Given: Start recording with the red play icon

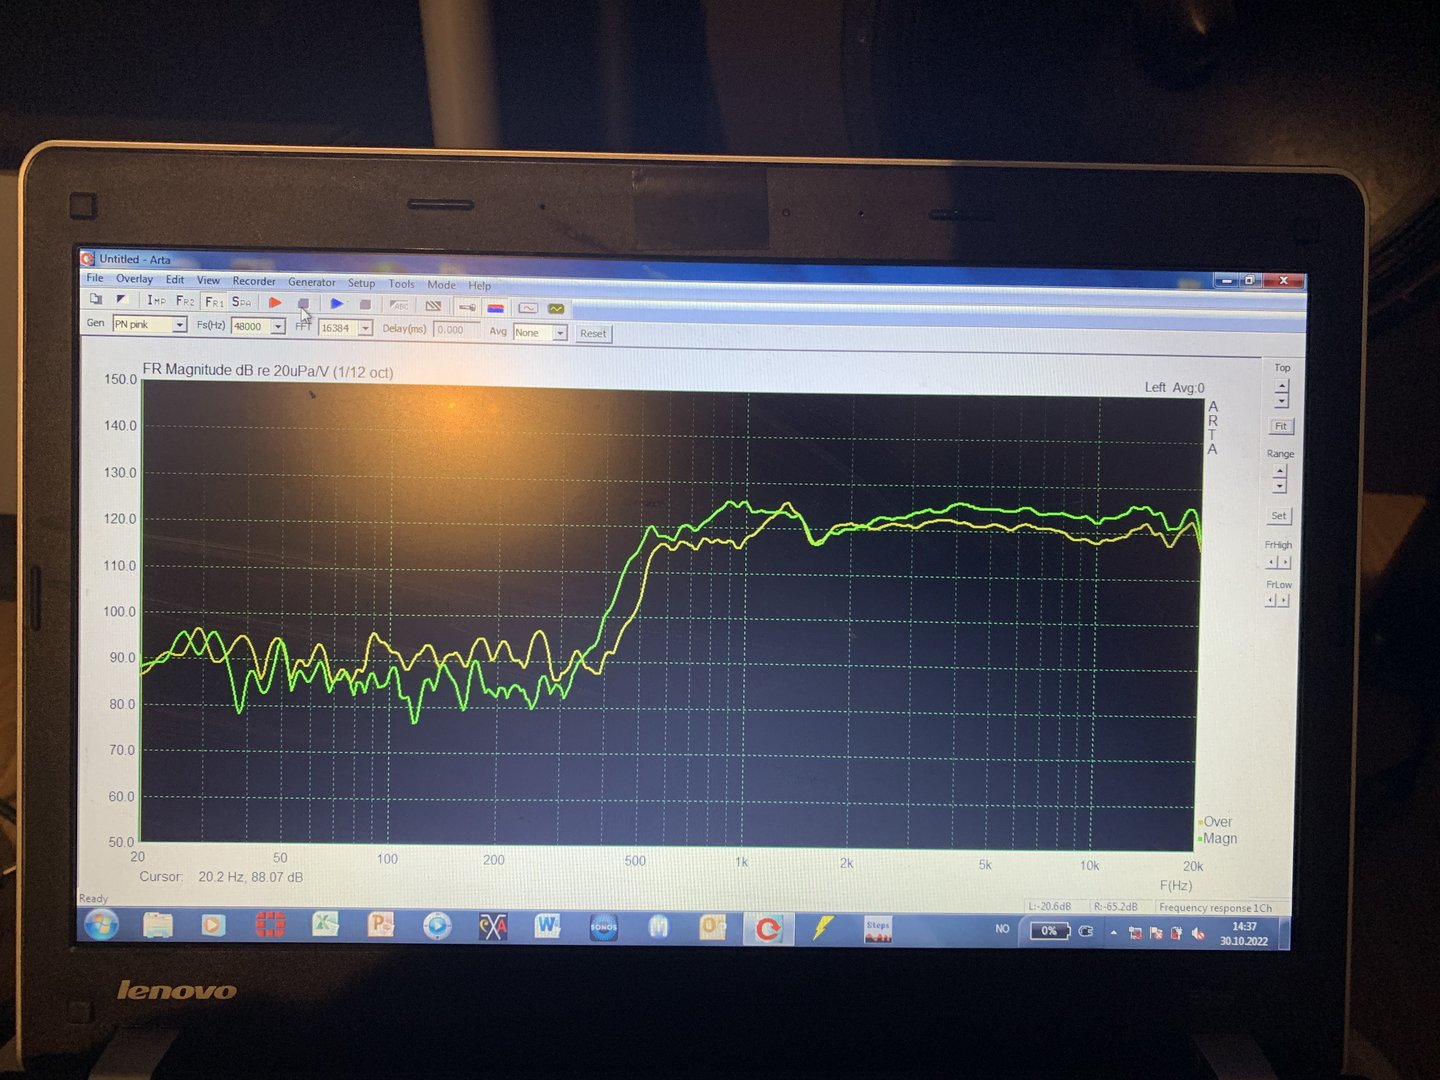Looking at the screenshot, I should (275, 303).
